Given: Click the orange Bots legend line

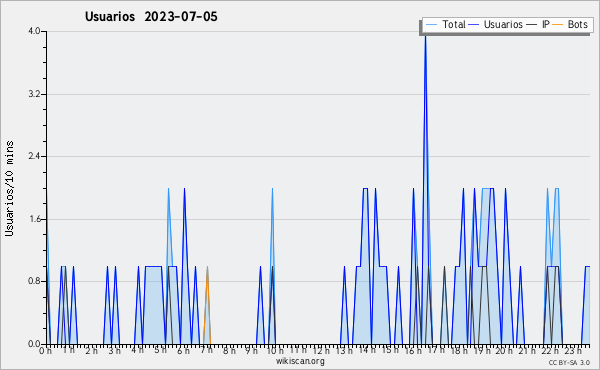Looking at the screenshot, I should [558, 25].
